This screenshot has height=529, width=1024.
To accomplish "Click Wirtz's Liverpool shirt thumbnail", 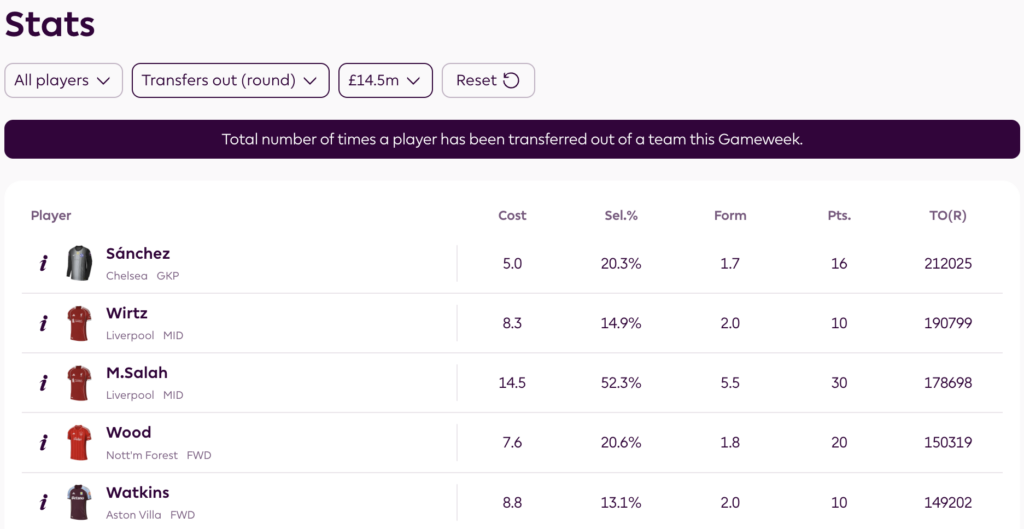I will 79,324.
